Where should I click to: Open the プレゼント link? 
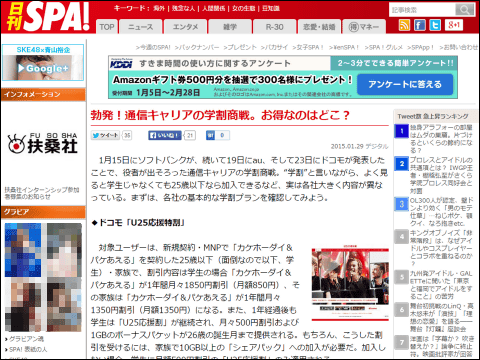[x=240, y=48]
